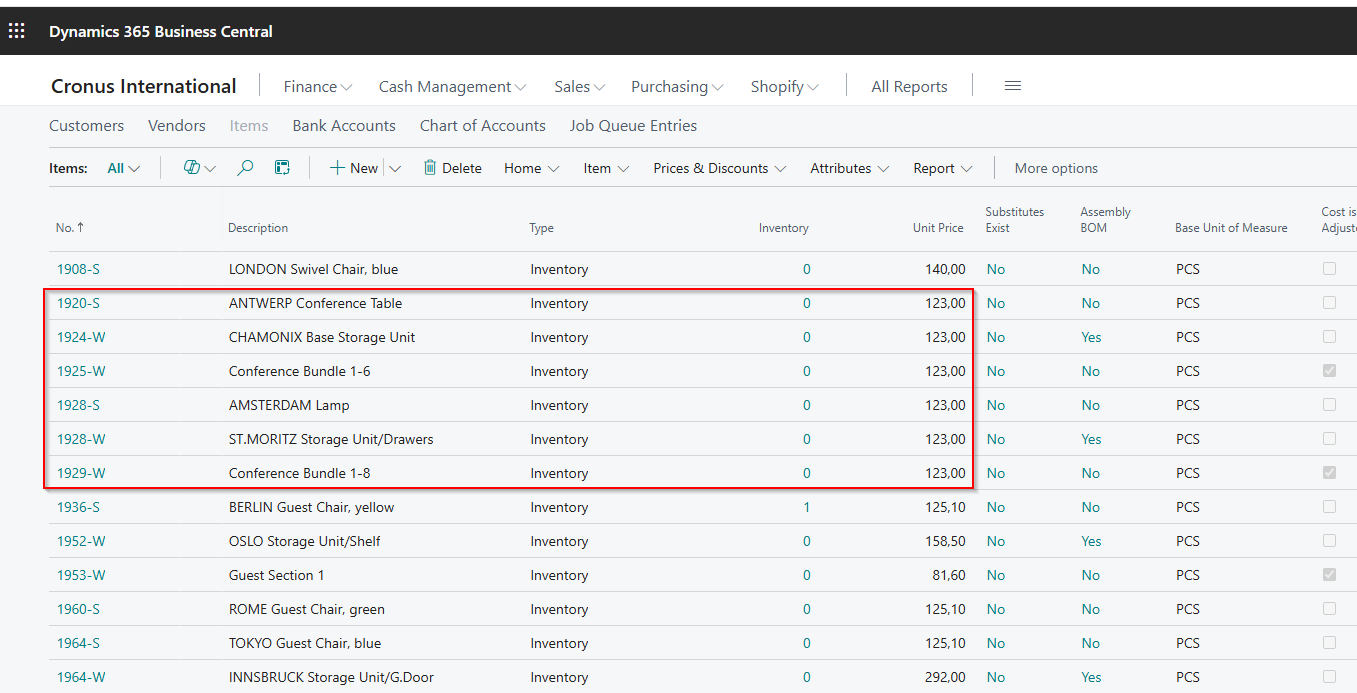Image resolution: width=1357 pixels, height=693 pixels.
Task: Sort by Description column header
Action: pyautogui.click(x=258, y=228)
